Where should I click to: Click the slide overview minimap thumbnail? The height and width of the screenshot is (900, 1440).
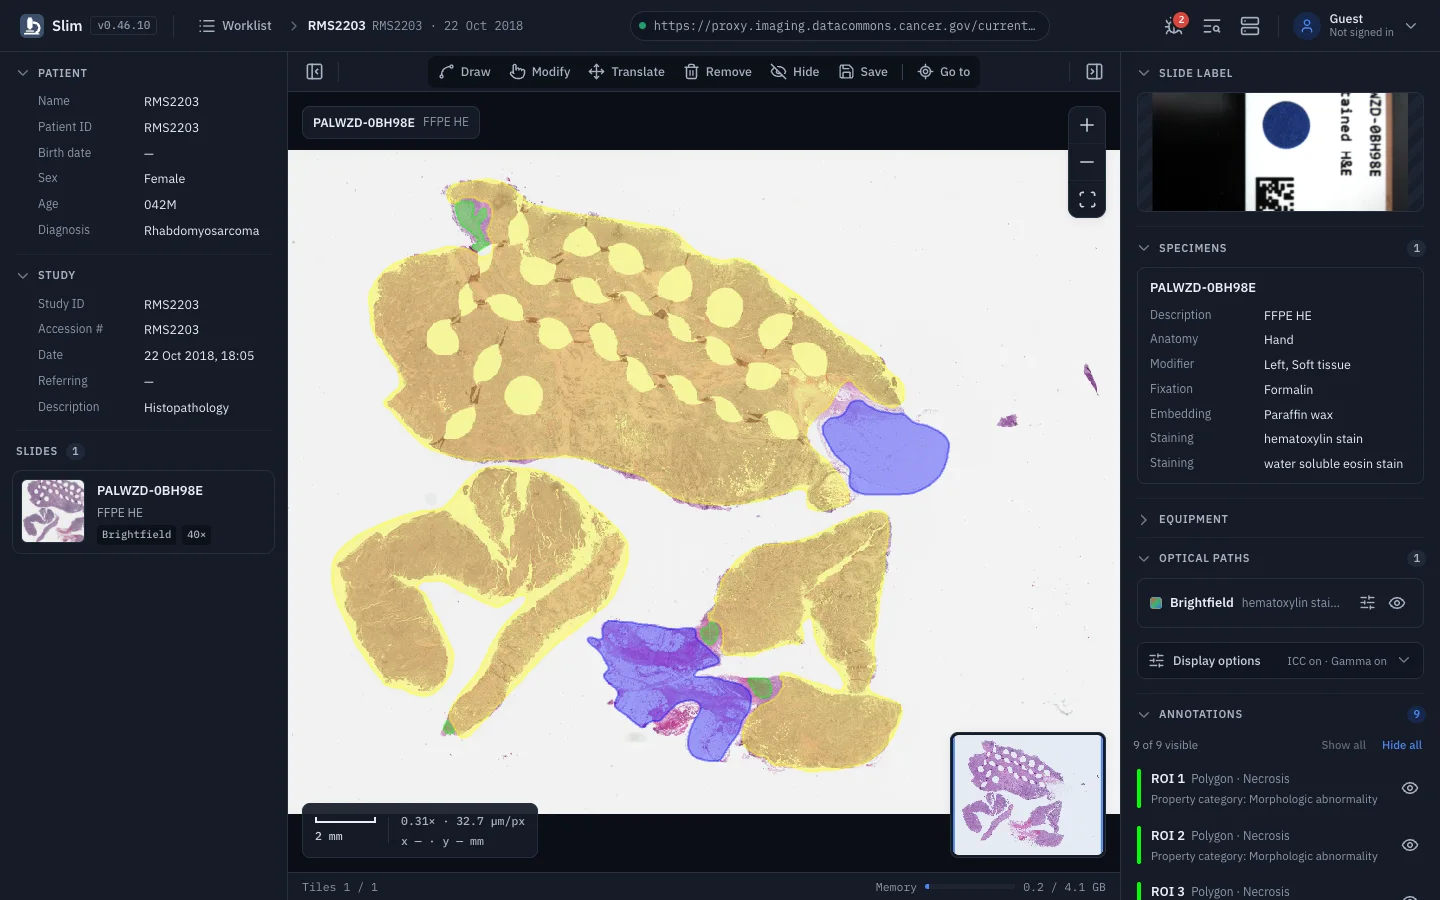1028,795
